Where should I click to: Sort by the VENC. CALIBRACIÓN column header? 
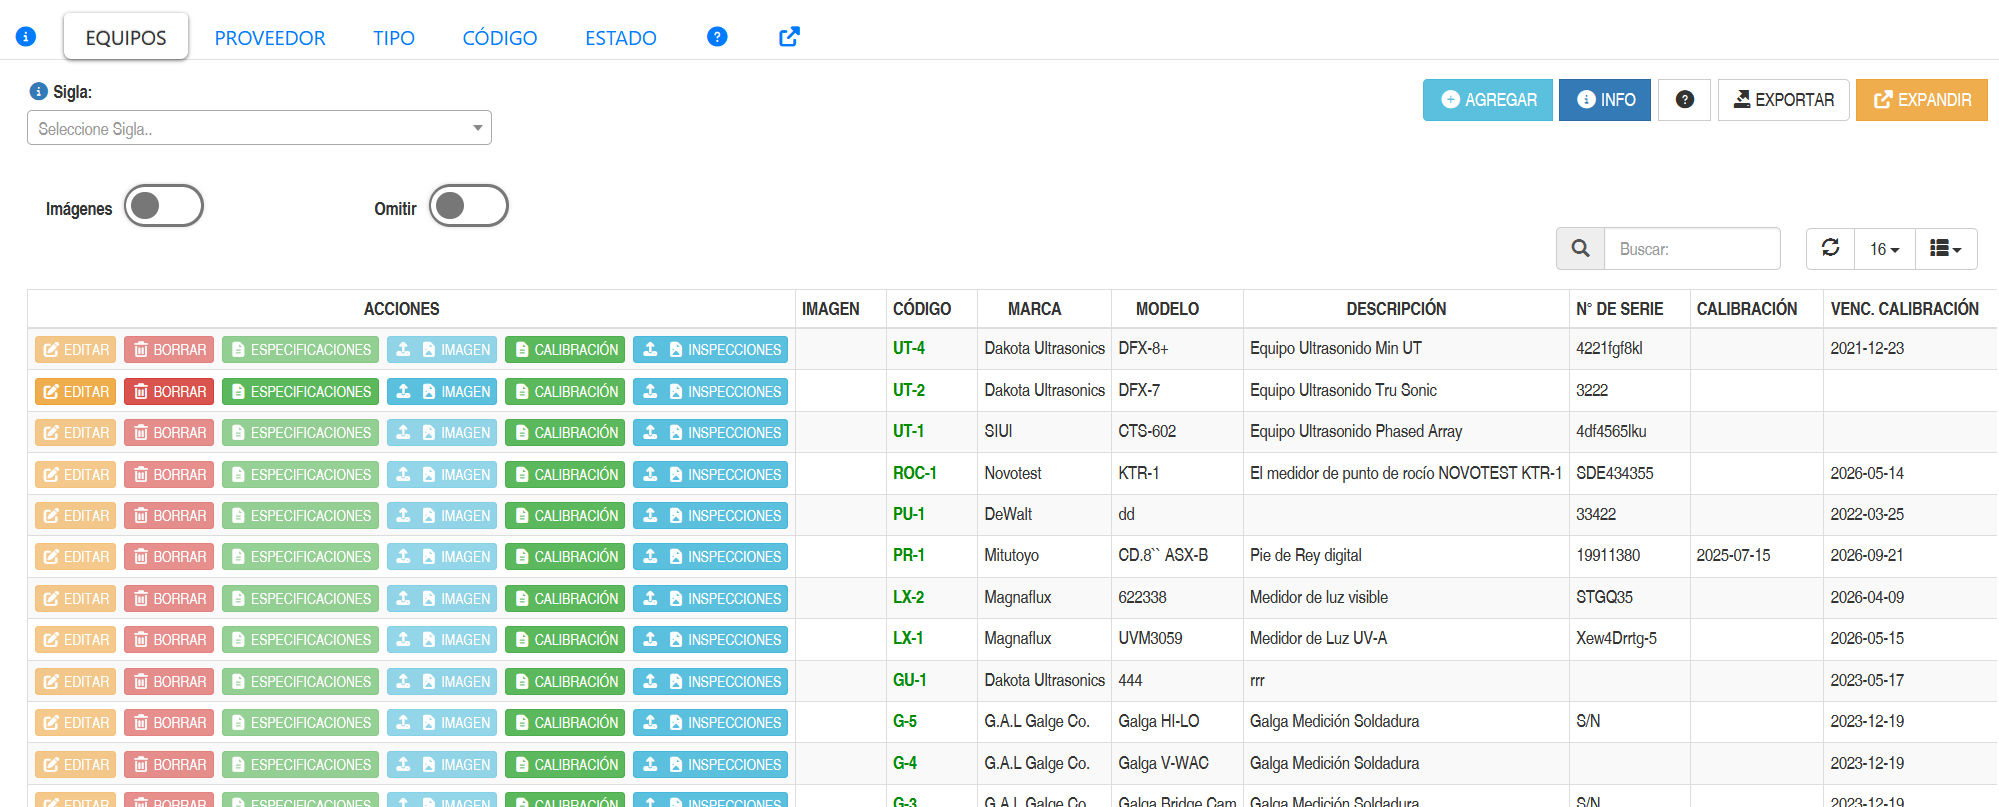point(1904,309)
